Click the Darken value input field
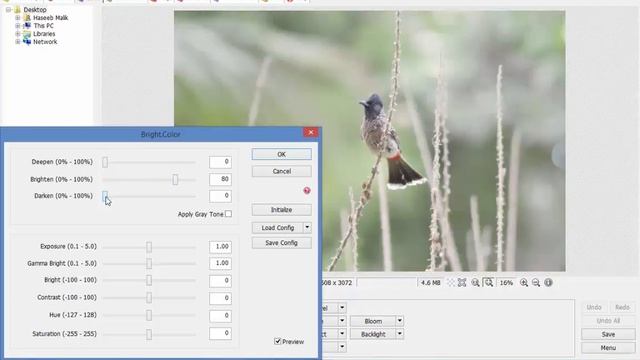 (220, 196)
